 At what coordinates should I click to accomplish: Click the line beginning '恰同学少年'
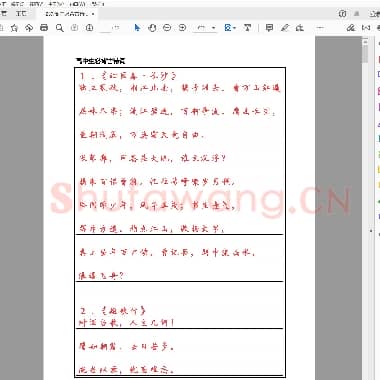coord(157,205)
